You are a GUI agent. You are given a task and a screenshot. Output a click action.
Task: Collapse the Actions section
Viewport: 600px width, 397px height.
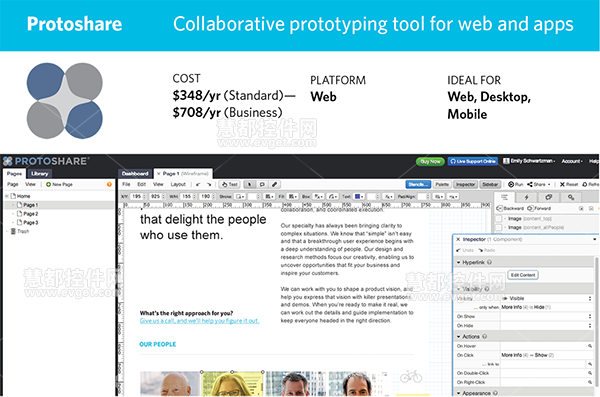(x=459, y=337)
